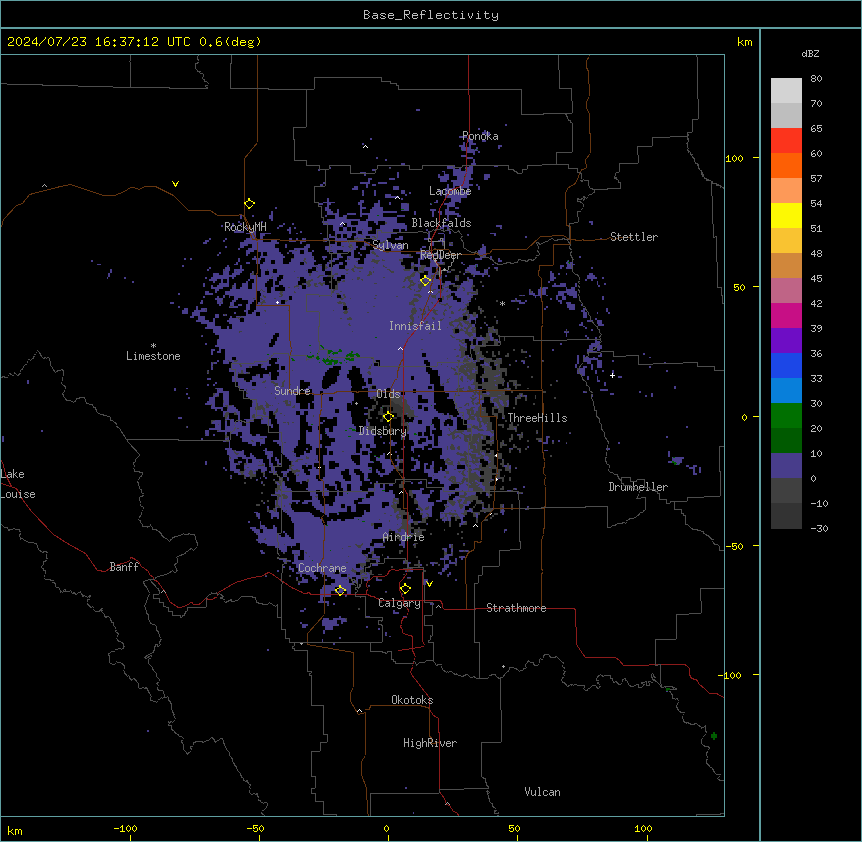
Task: Click the Lacombe label
Action: [450, 191]
